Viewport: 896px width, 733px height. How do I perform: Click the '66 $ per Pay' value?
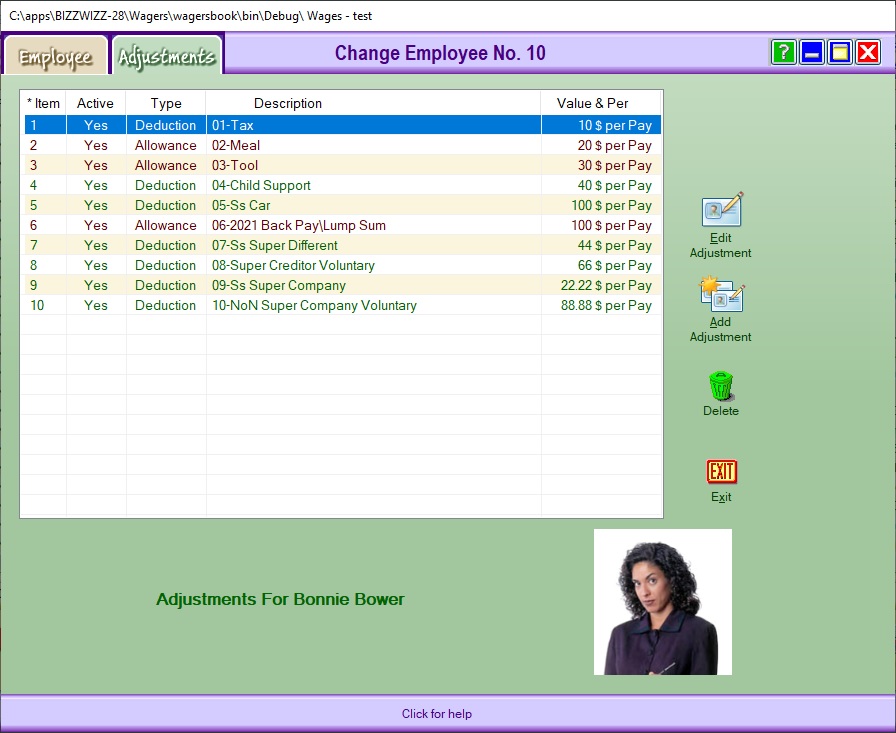[x=614, y=265]
